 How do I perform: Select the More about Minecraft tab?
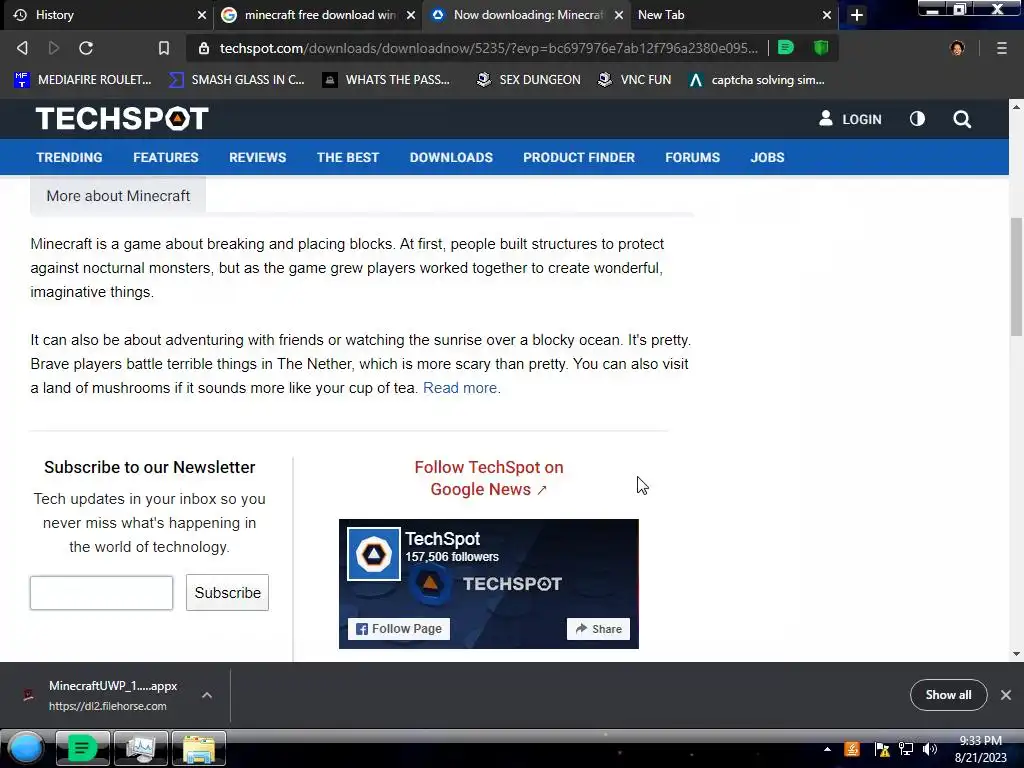118,195
